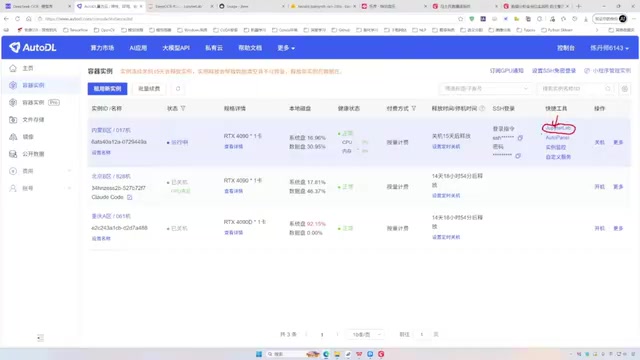Screen dimensions: 640x360
Task: Expand the 更多 dropdown in top nav
Action: coord(286,48)
